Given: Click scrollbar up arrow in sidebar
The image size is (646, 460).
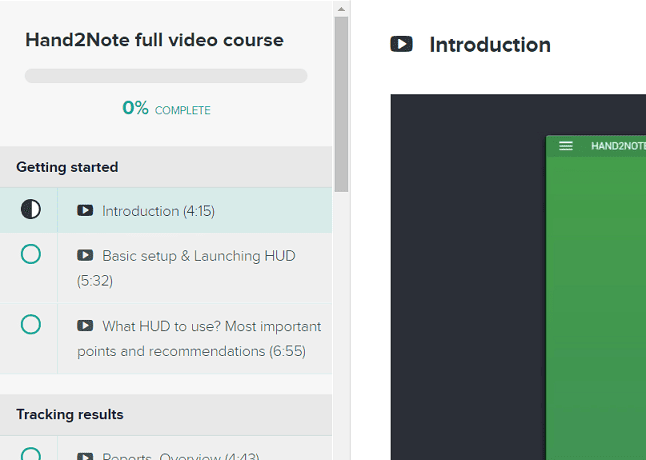Looking at the screenshot, I should [341, 8].
